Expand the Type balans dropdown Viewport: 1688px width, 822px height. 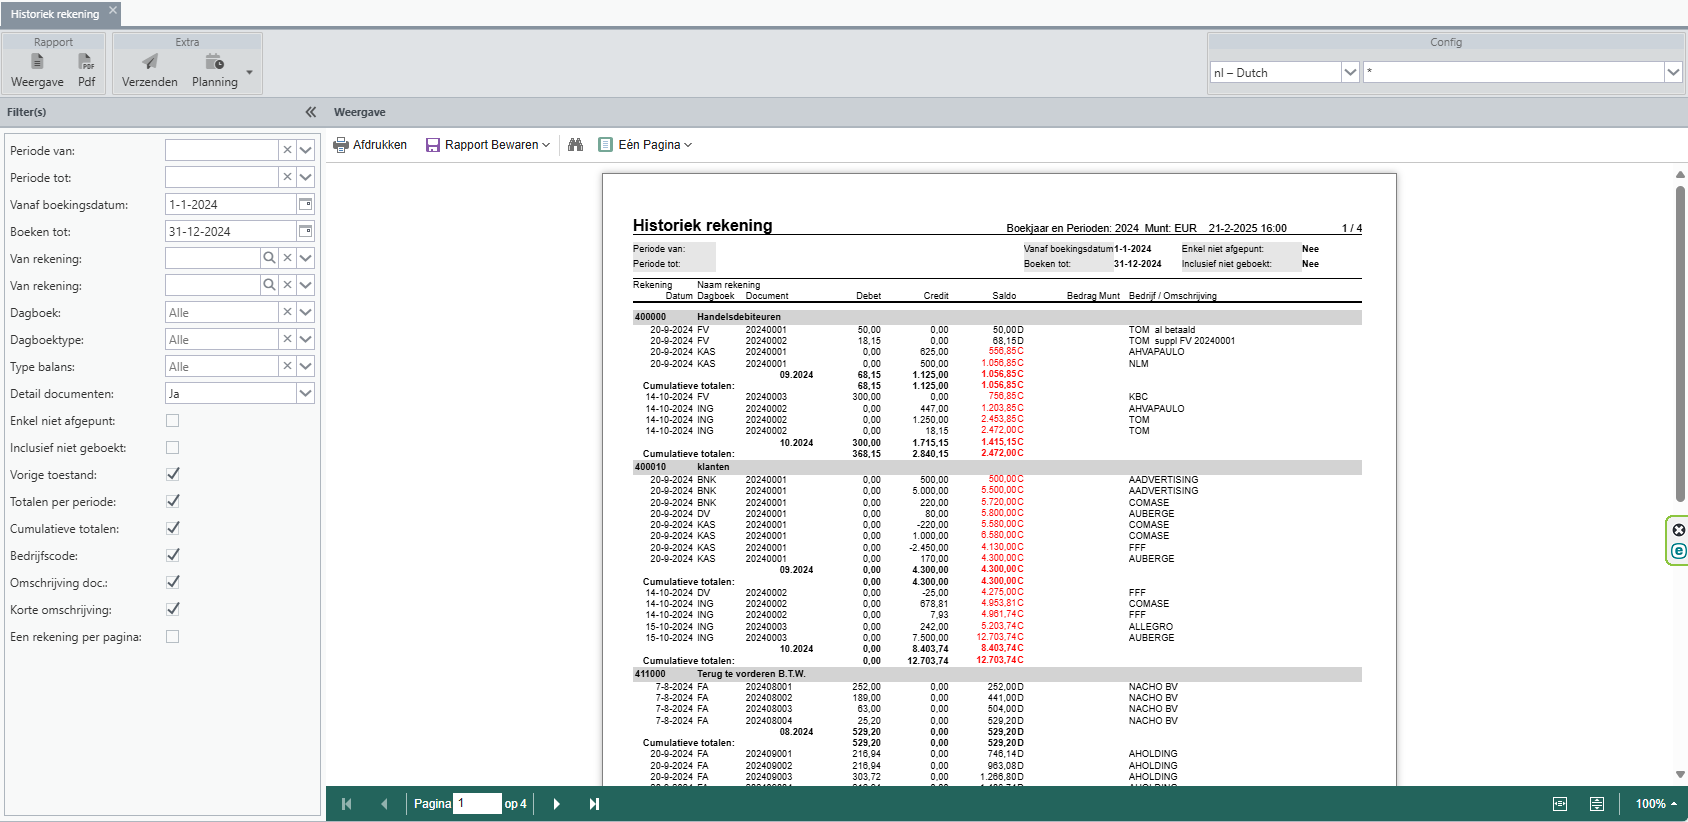pos(306,366)
